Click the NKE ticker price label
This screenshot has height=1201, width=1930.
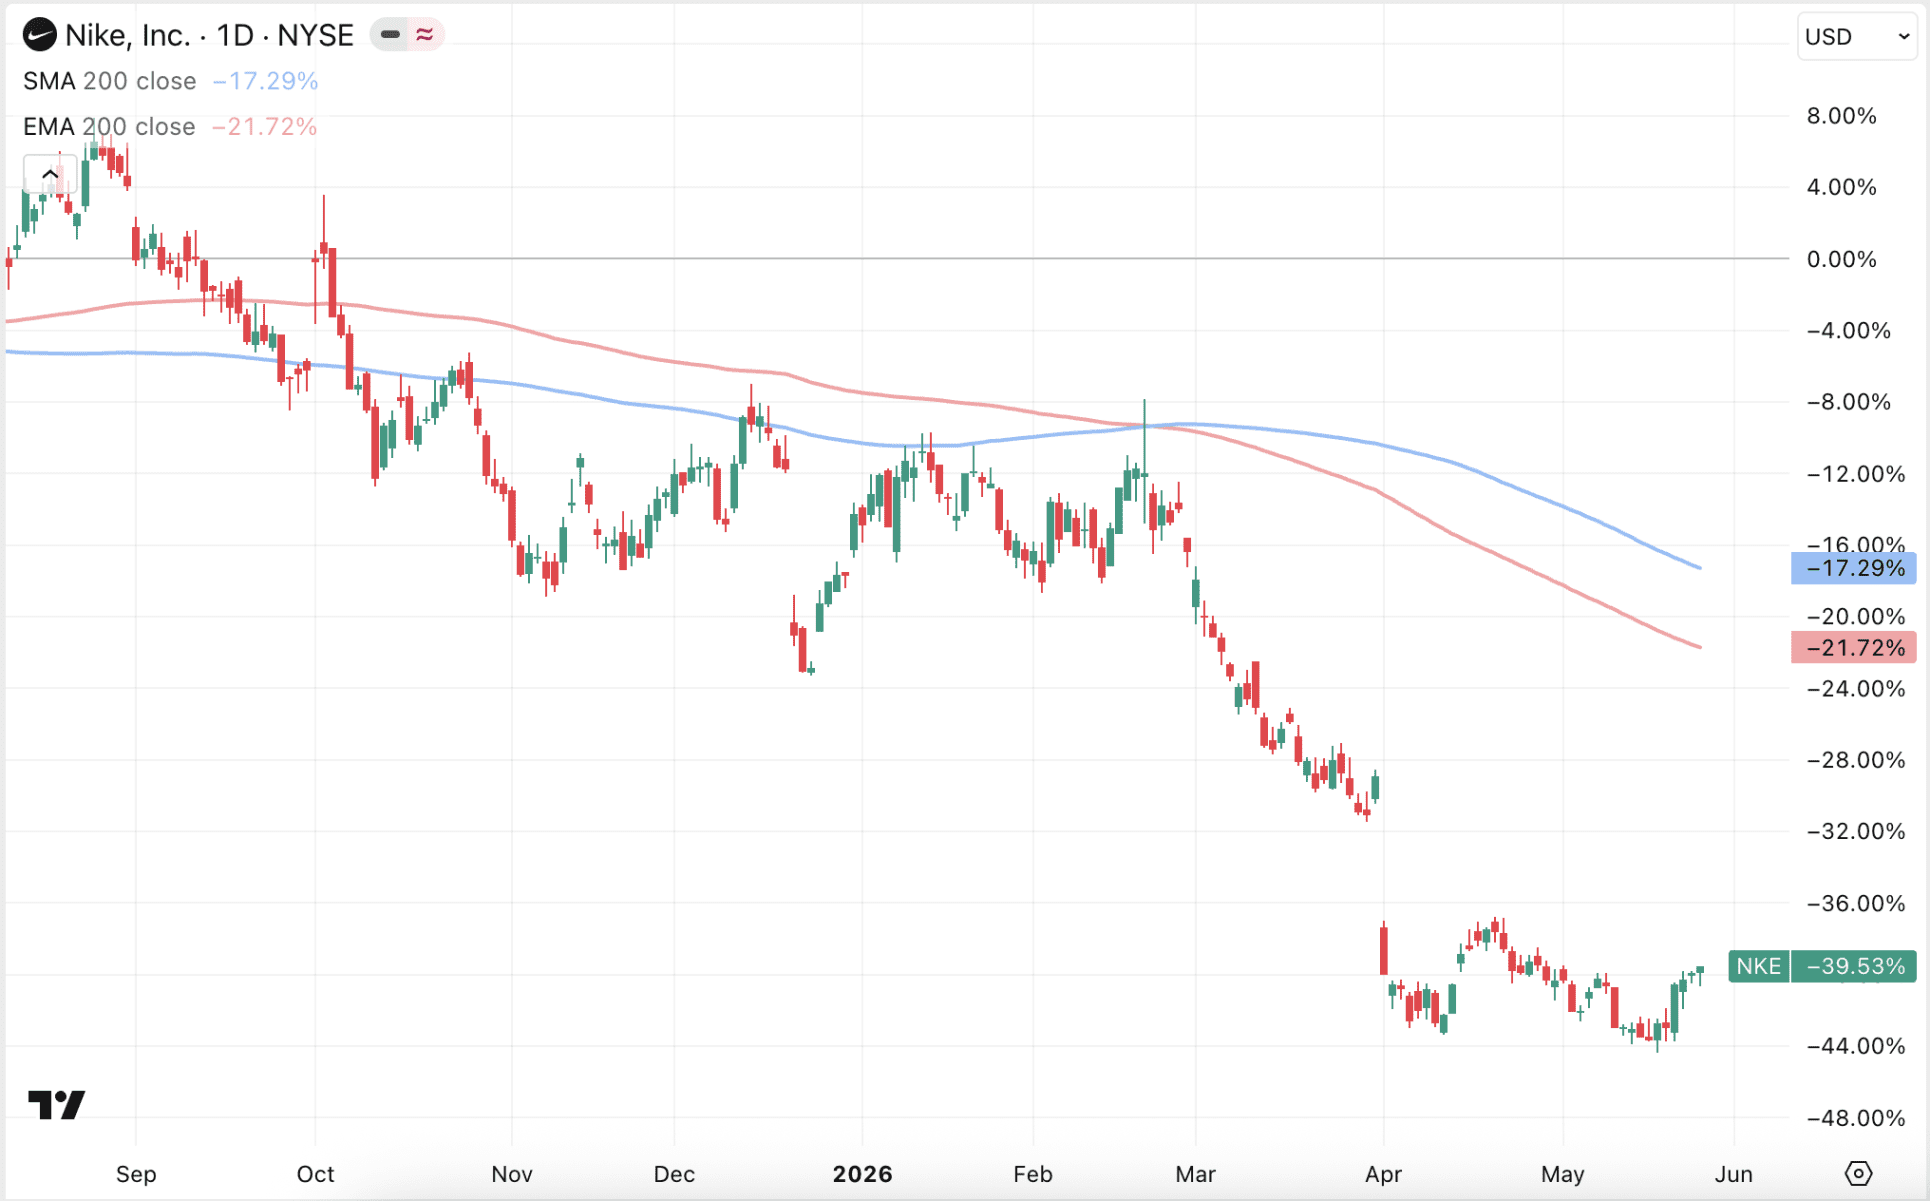pyautogui.click(x=1758, y=966)
